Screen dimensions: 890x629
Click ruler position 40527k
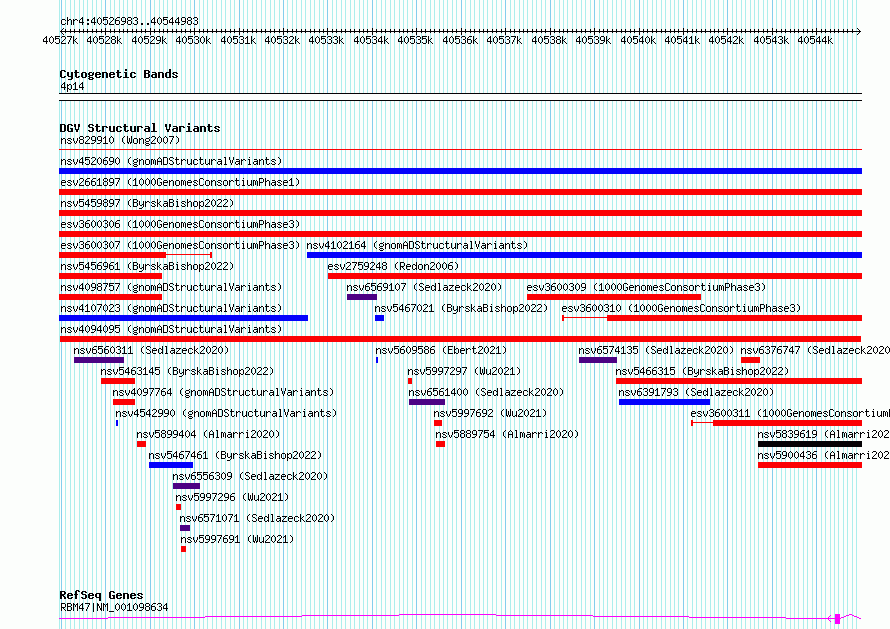(x=60, y=40)
